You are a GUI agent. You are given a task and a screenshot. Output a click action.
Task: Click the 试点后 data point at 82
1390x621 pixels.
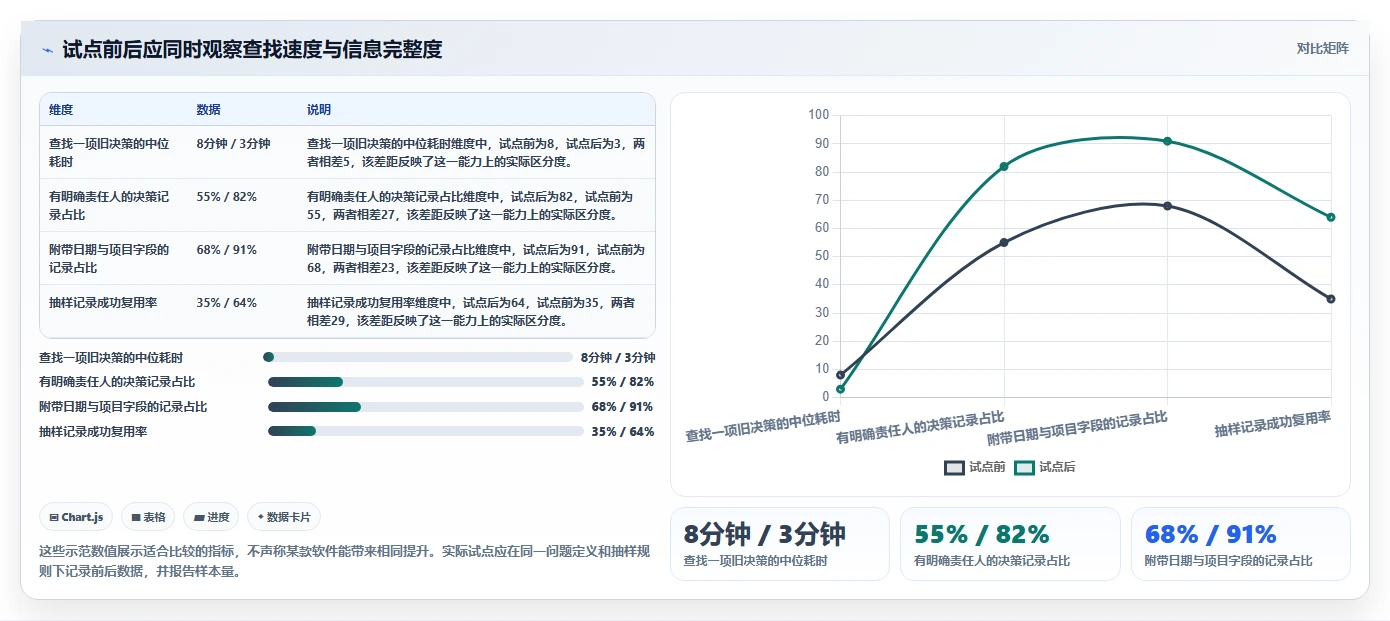[x=1004, y=166]
